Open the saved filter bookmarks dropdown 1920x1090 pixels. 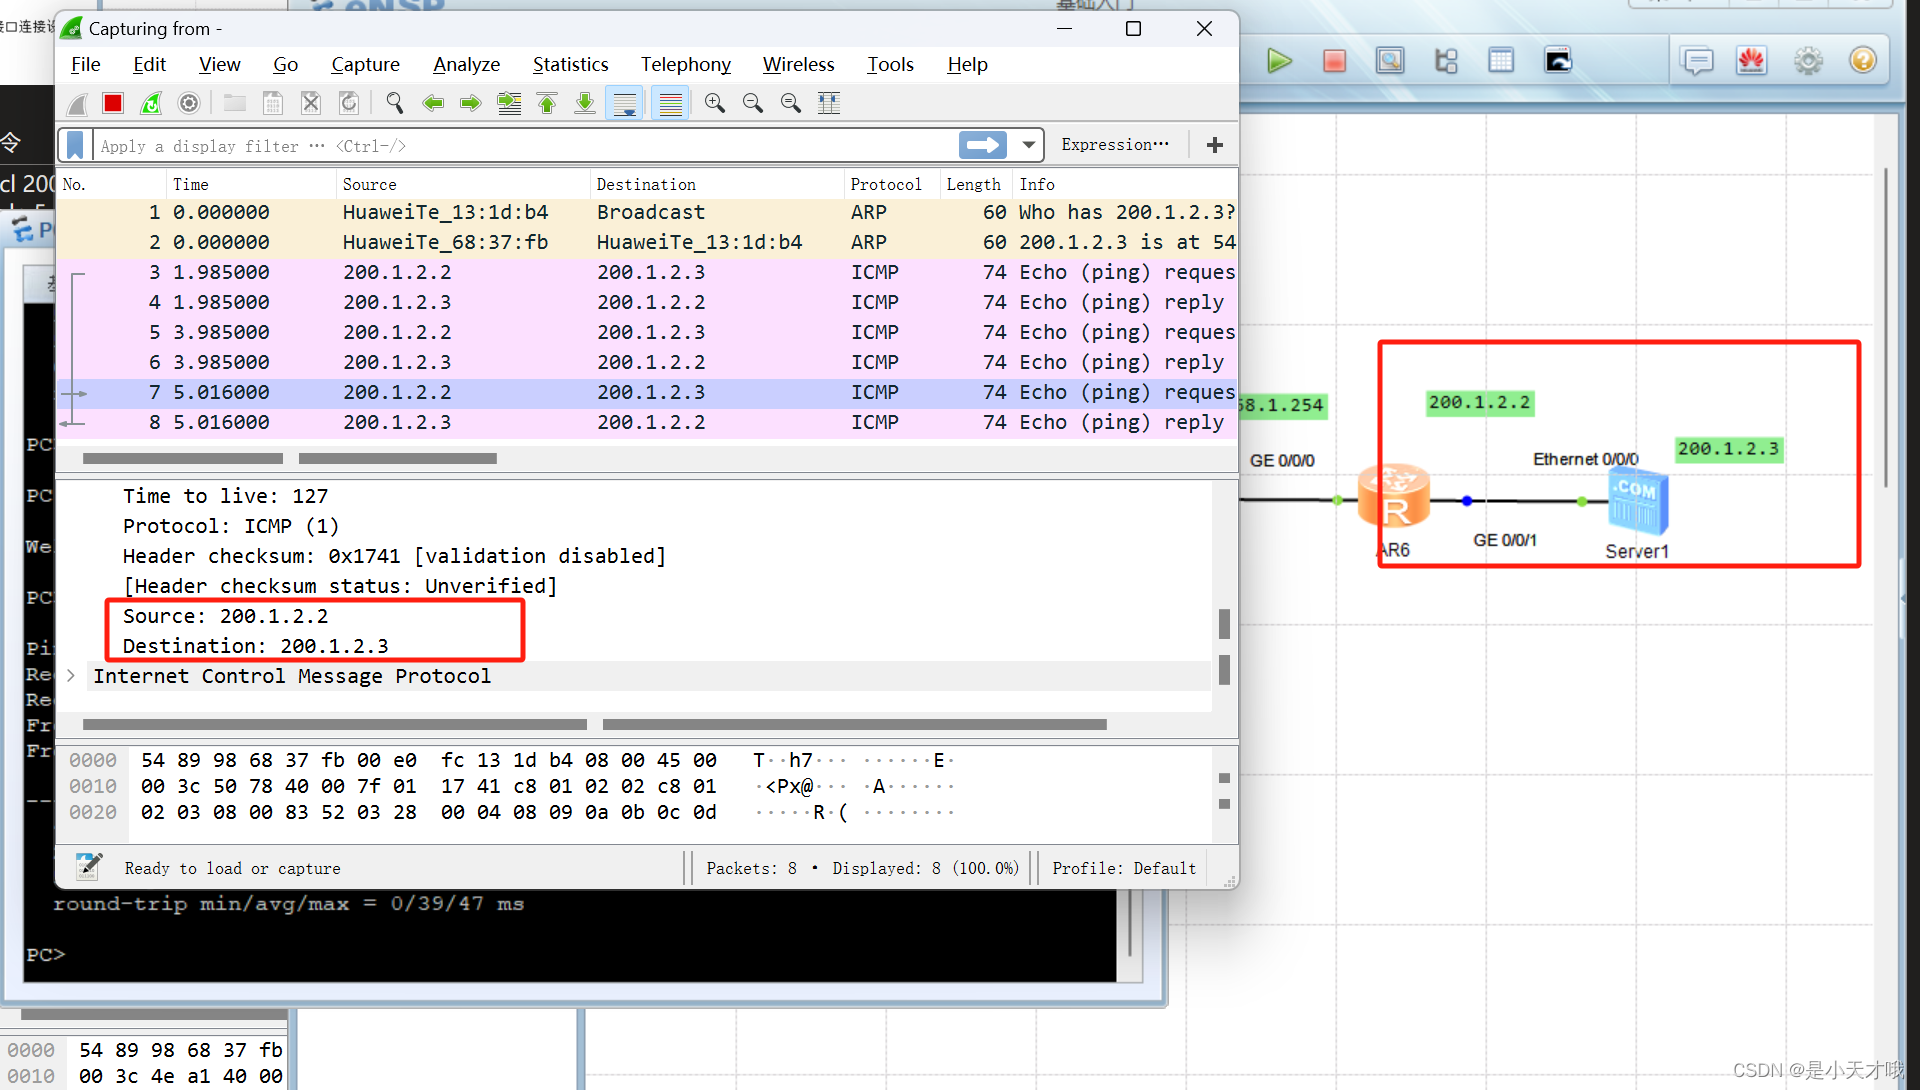tap(75, 145)
